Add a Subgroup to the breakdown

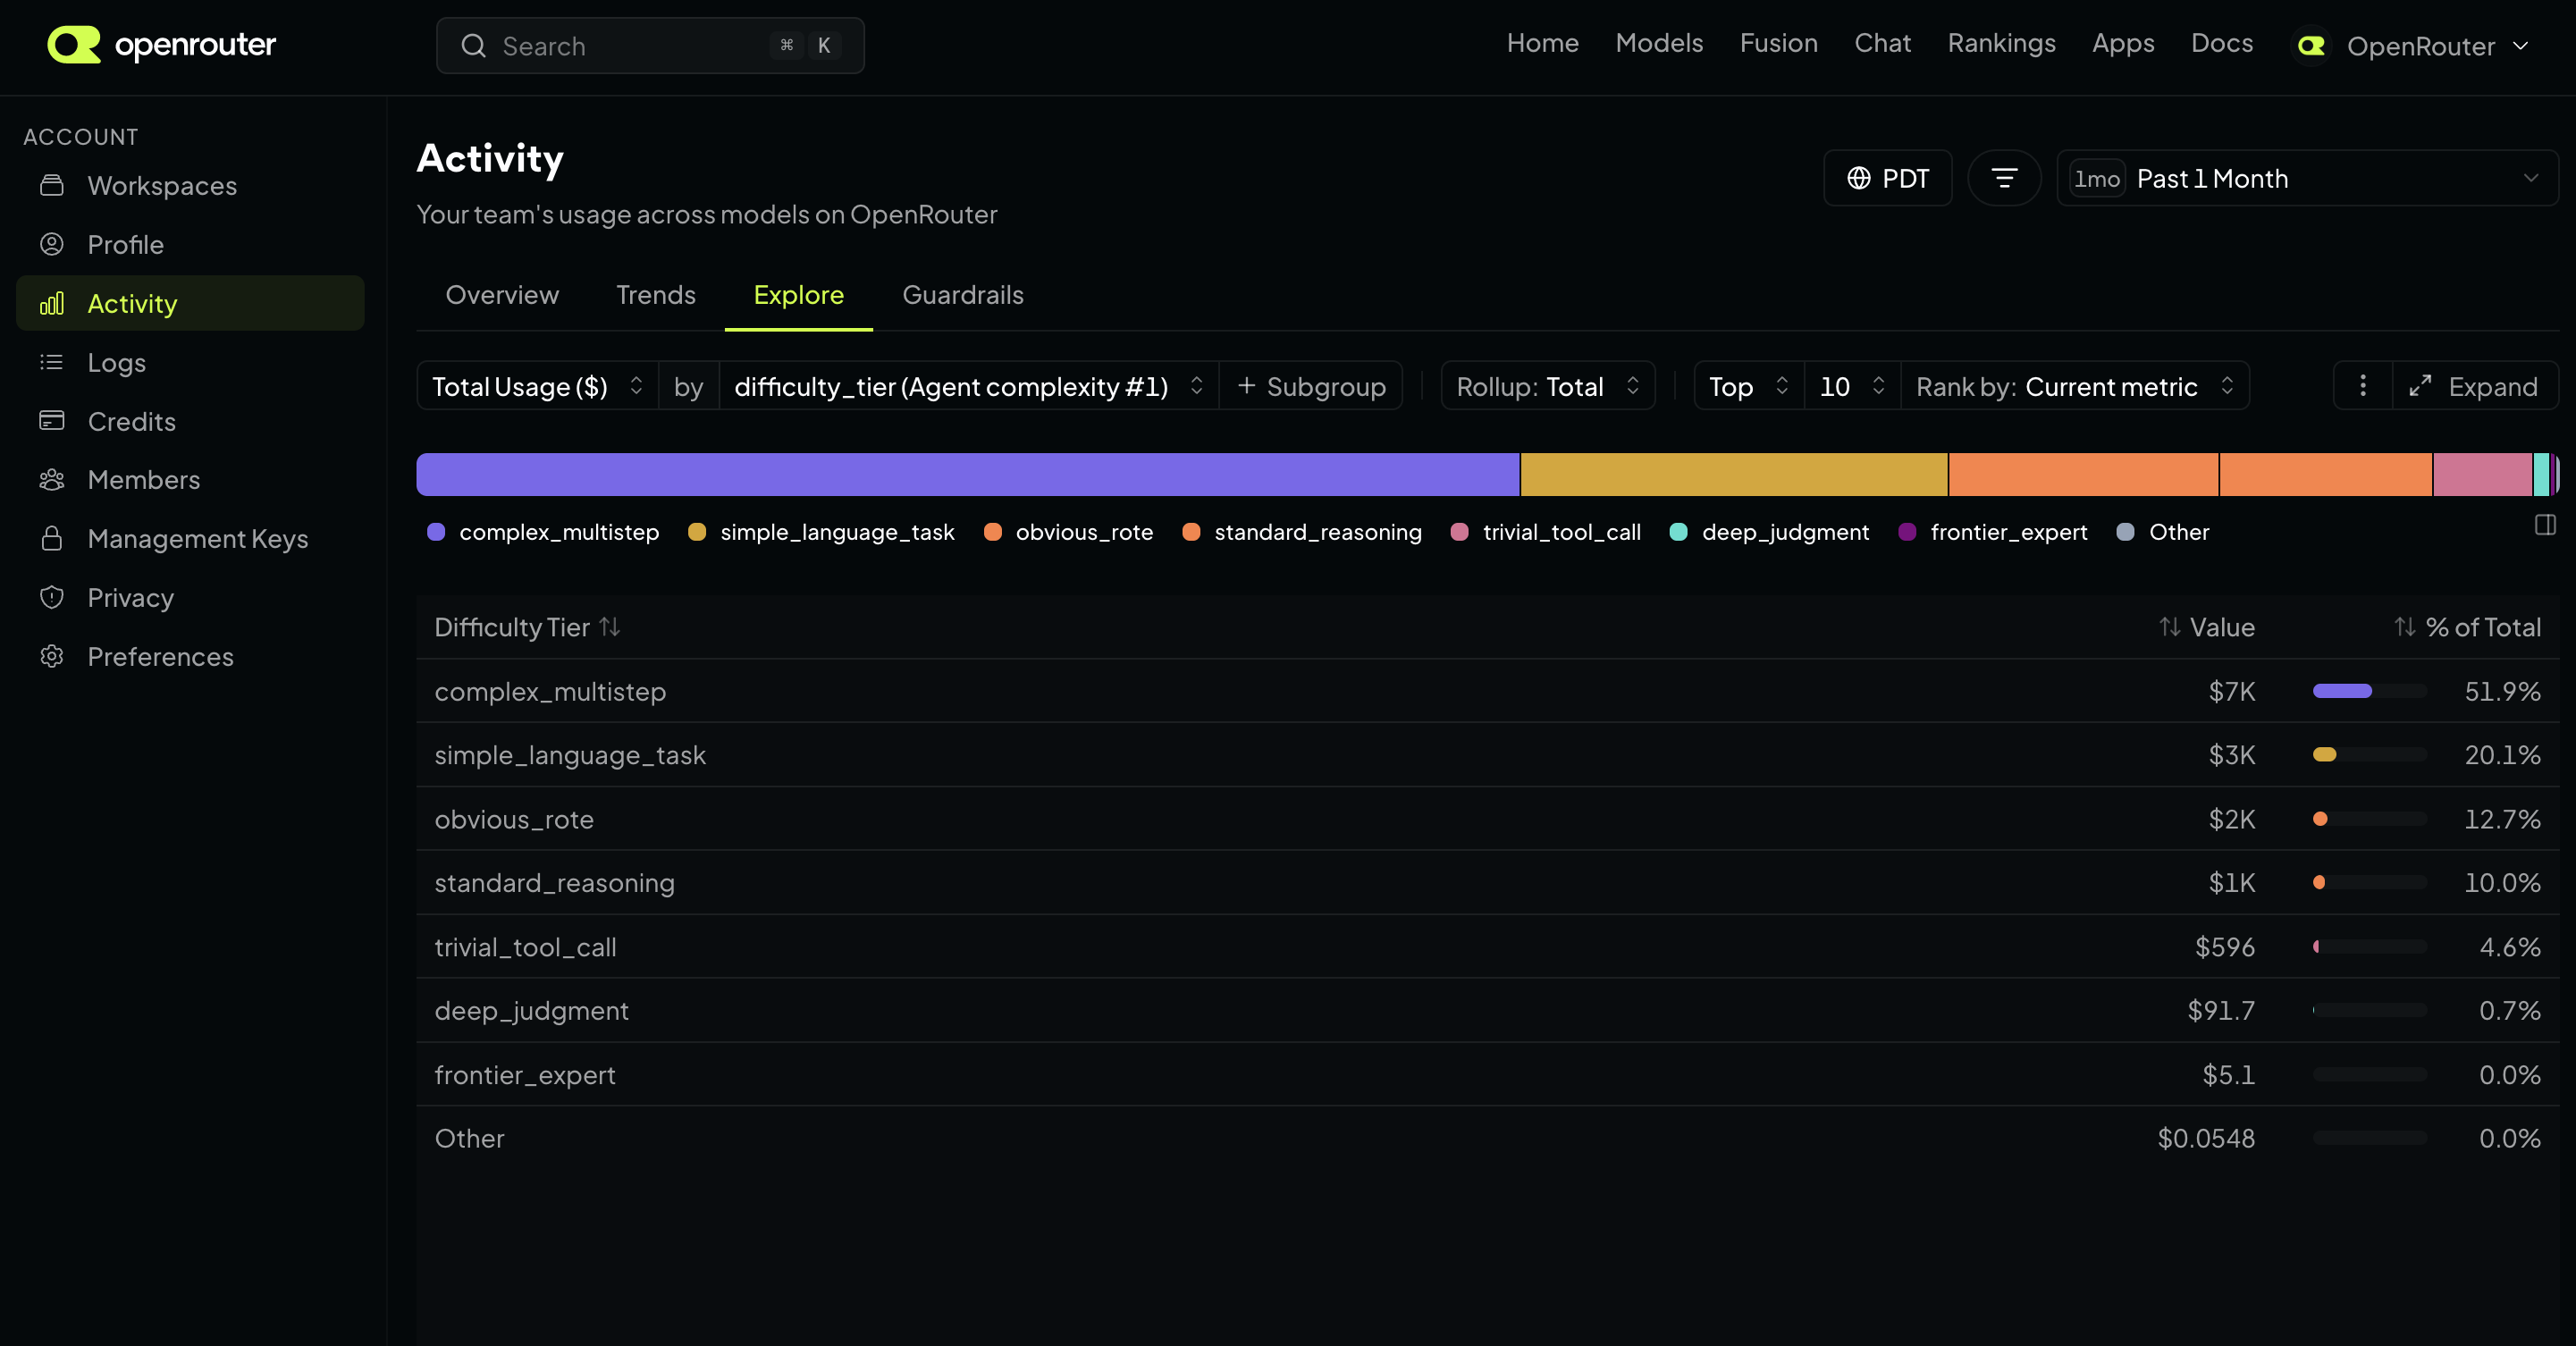click(x=1311, y=386)
